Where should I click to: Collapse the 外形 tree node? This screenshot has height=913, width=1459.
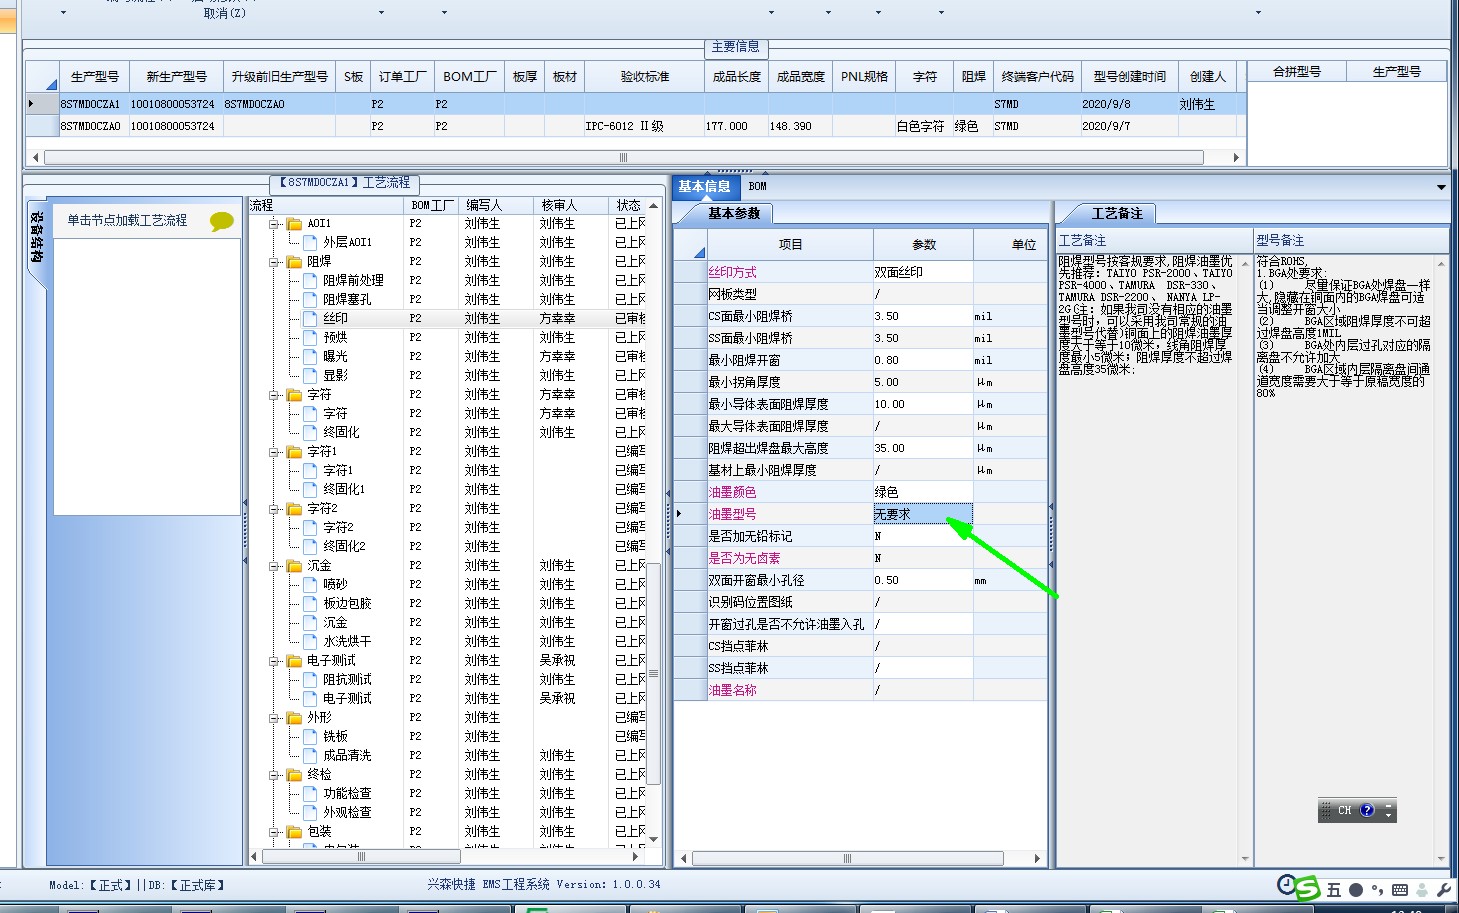[274, 718]
